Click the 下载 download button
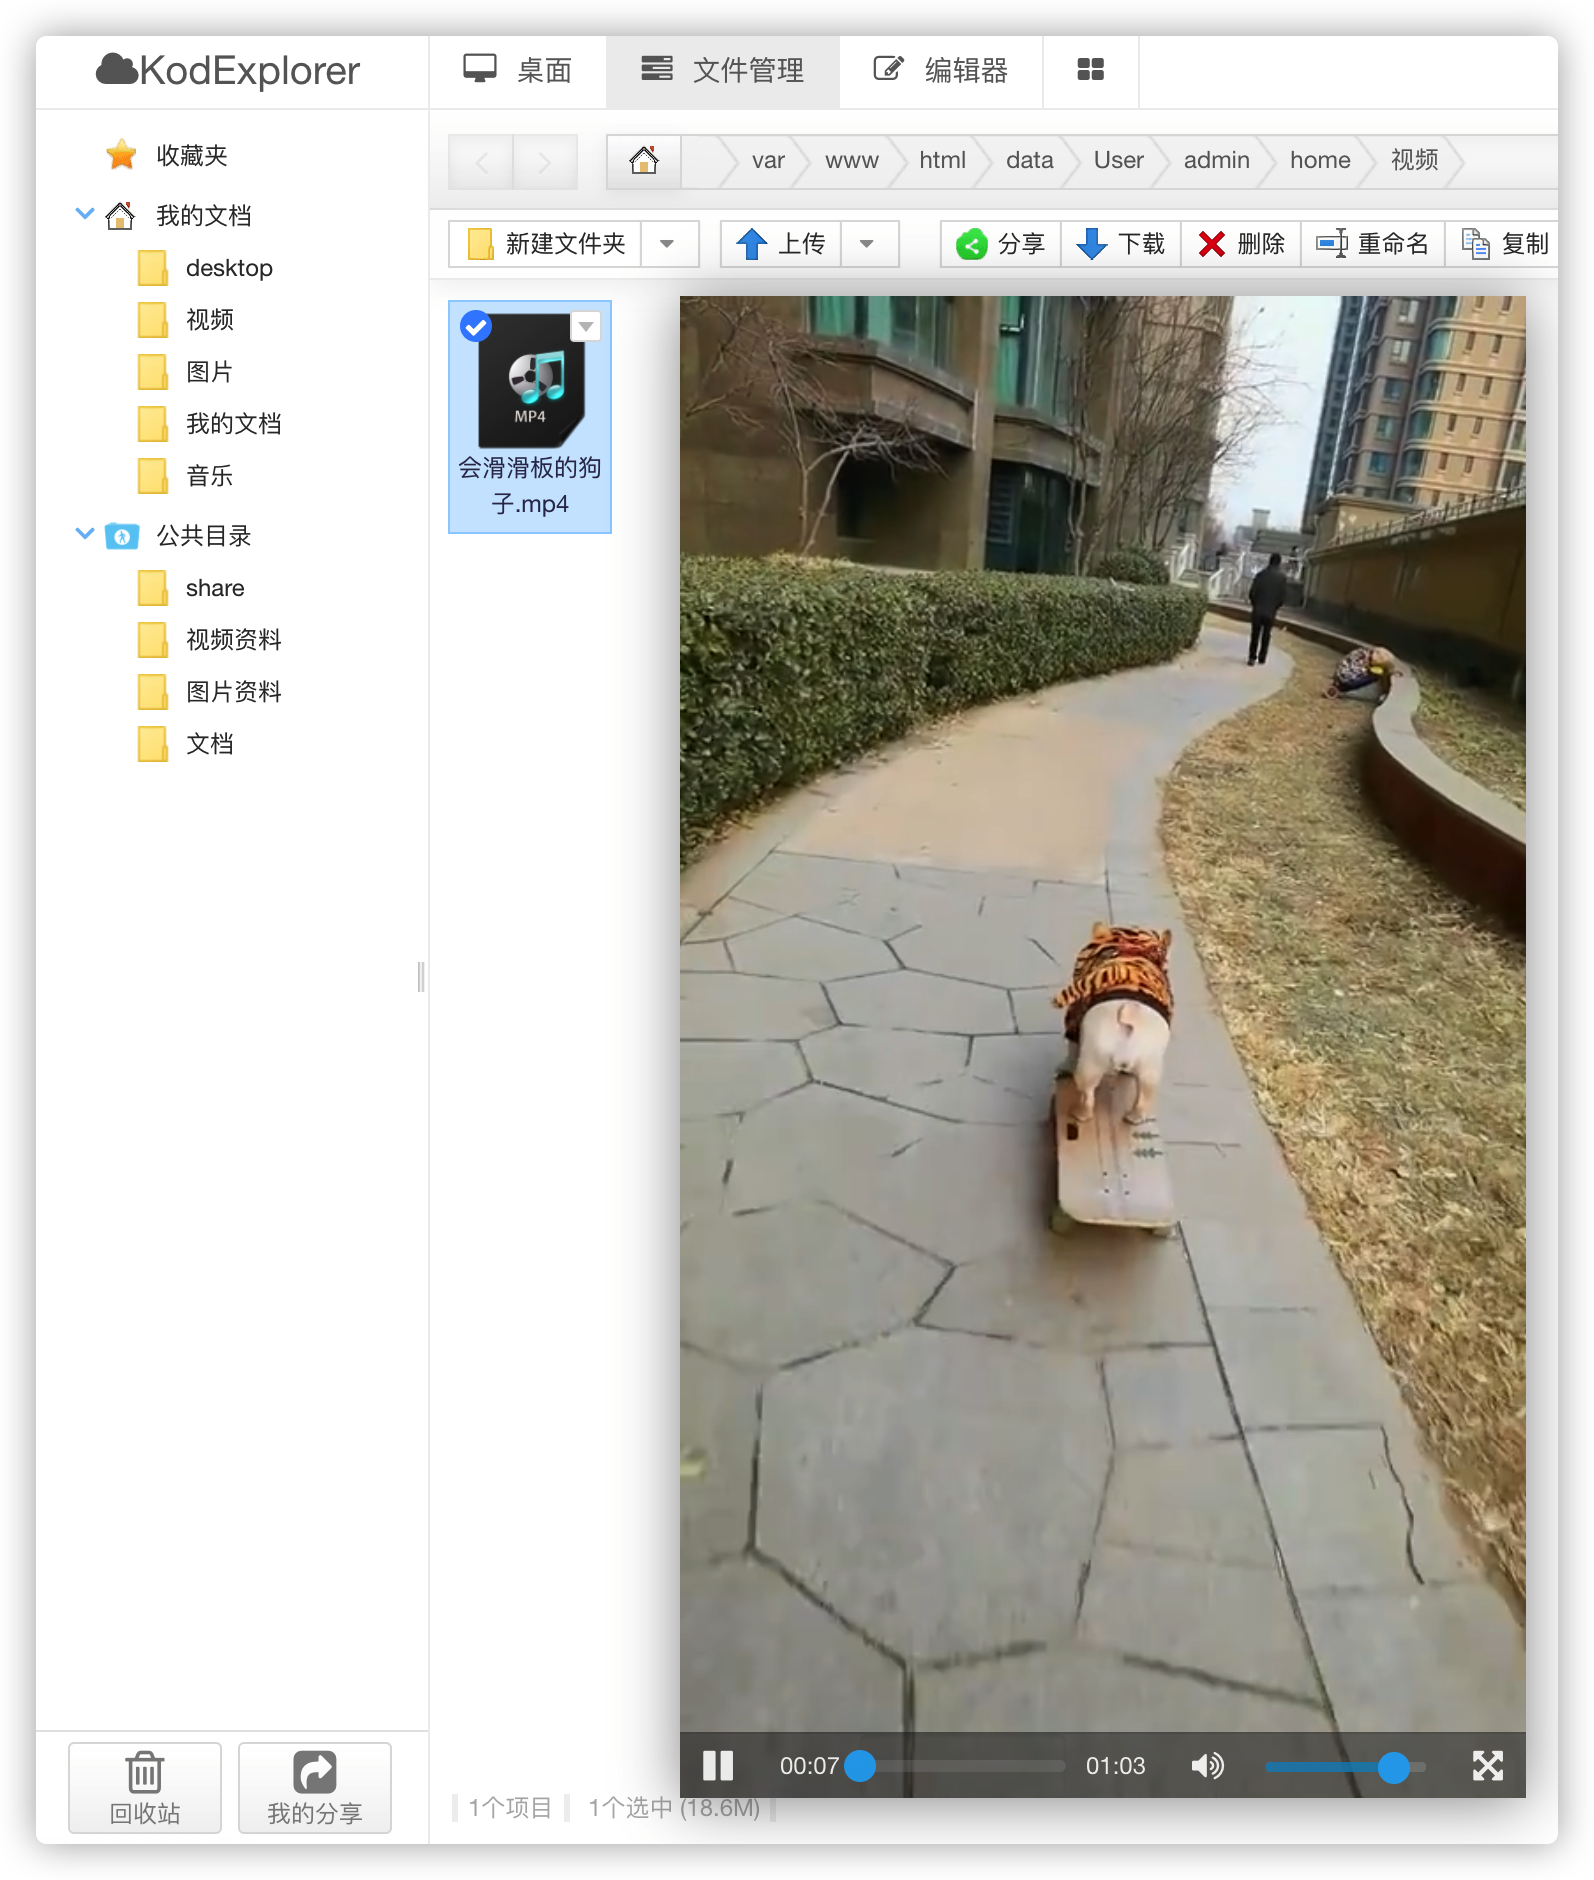 [x=1121, y=244]
